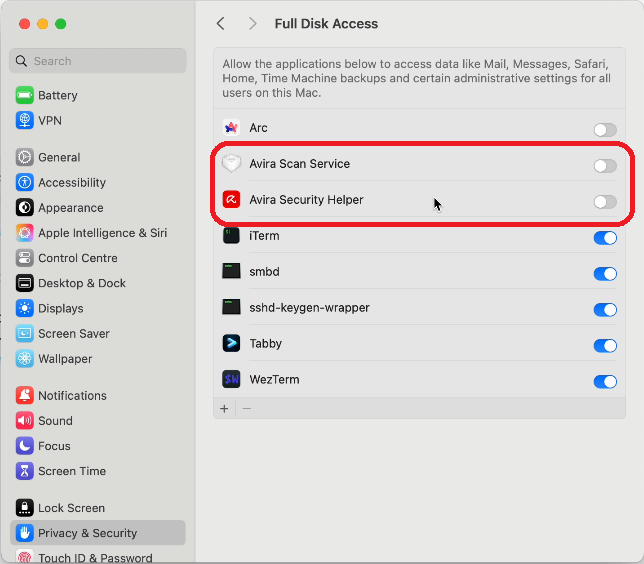This screenshot has width=644, height=564.
Task: Disable Full Disk Access for iTerm
Action: click(605, 238)
